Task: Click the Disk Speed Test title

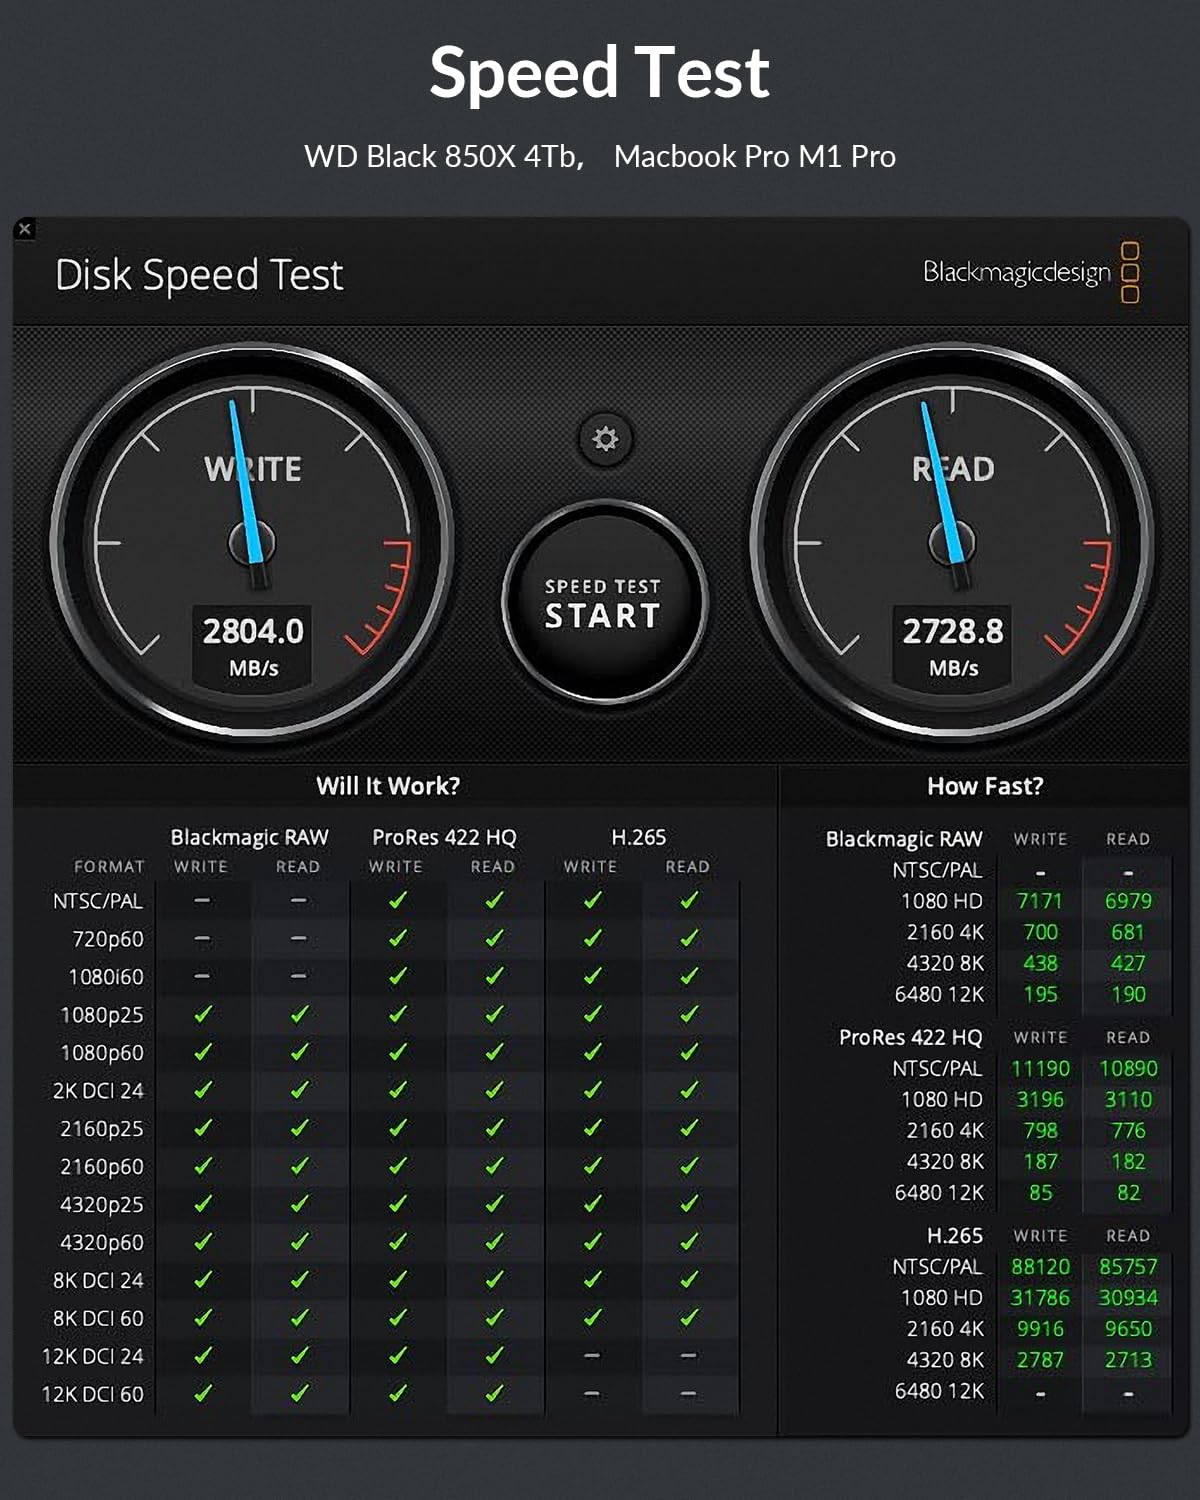Action: pos(199,275)
